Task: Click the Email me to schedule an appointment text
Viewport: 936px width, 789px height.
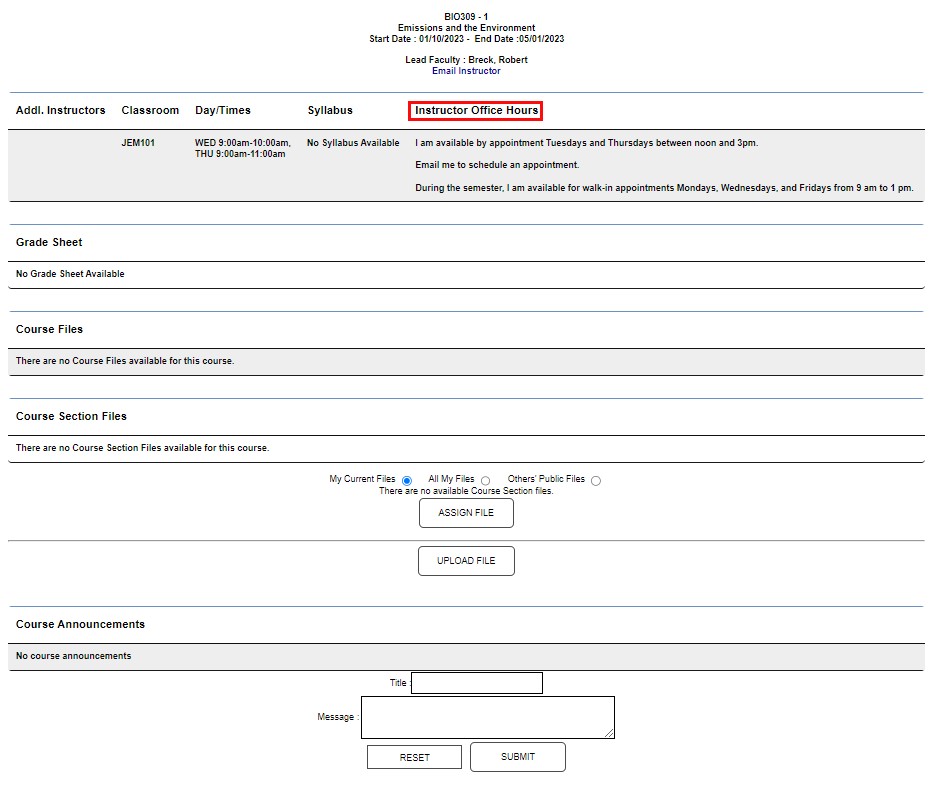Action: tap(497, 165)
